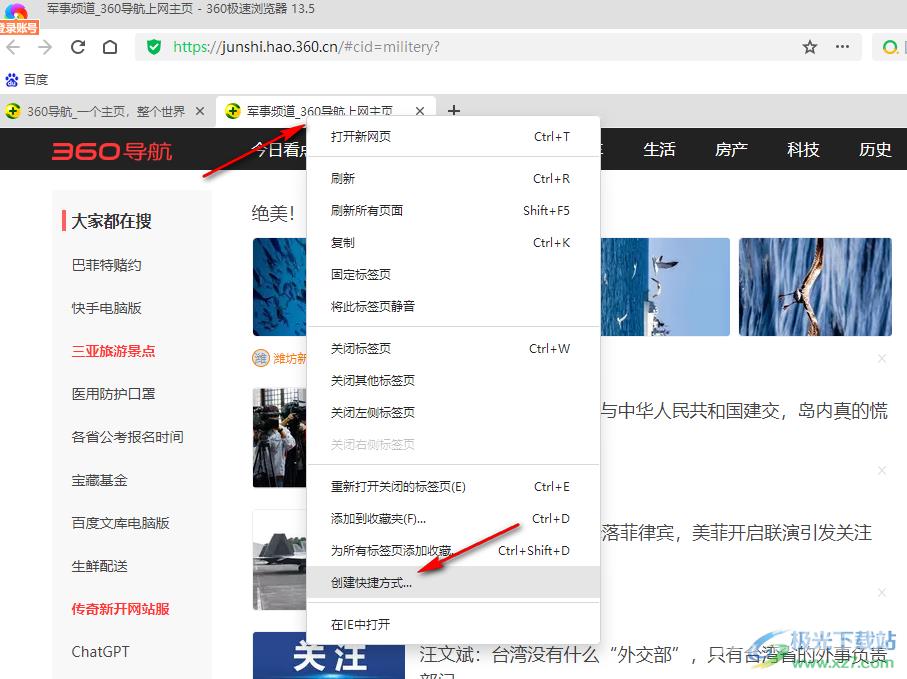
Task: Close the 军事频道 tab
Action: tap(420, 110)
